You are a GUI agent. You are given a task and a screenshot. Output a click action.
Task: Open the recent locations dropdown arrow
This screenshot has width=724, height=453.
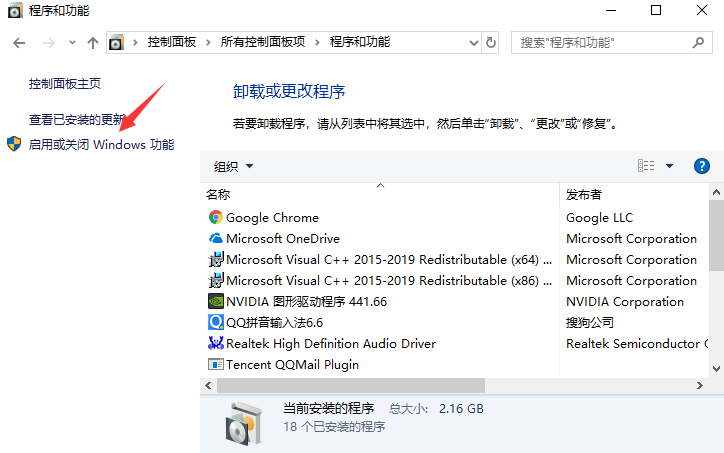coord(71,43)
